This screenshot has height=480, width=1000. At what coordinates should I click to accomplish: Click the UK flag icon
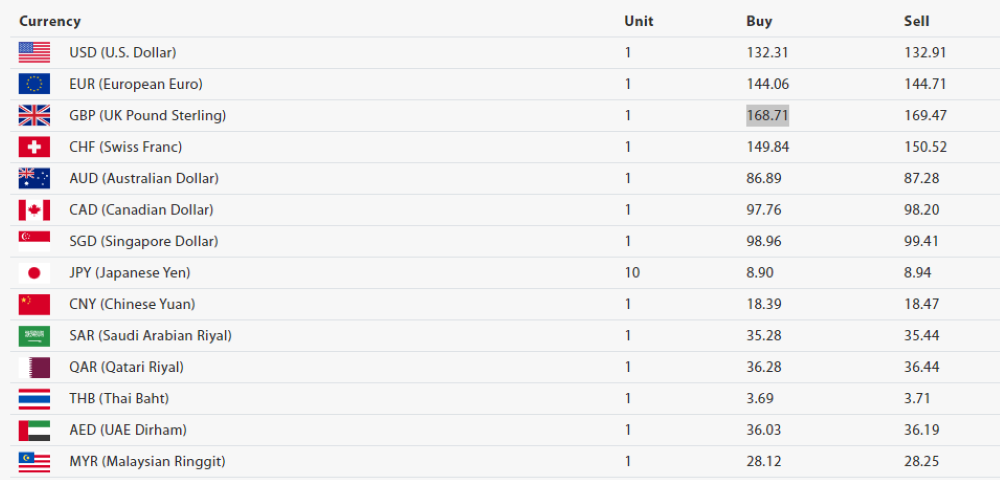coord(34,115)
